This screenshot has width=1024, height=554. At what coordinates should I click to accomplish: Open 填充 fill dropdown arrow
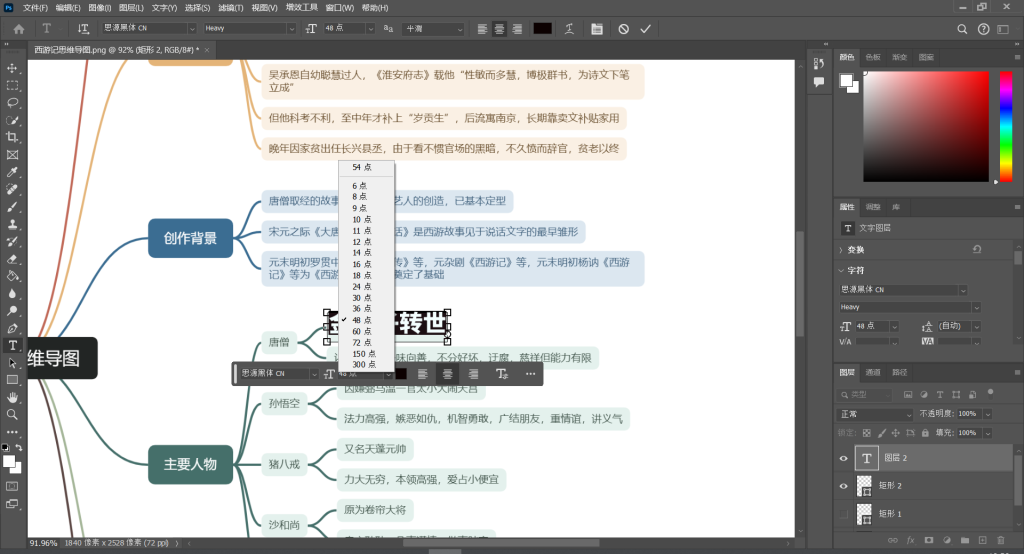[987, 432]
